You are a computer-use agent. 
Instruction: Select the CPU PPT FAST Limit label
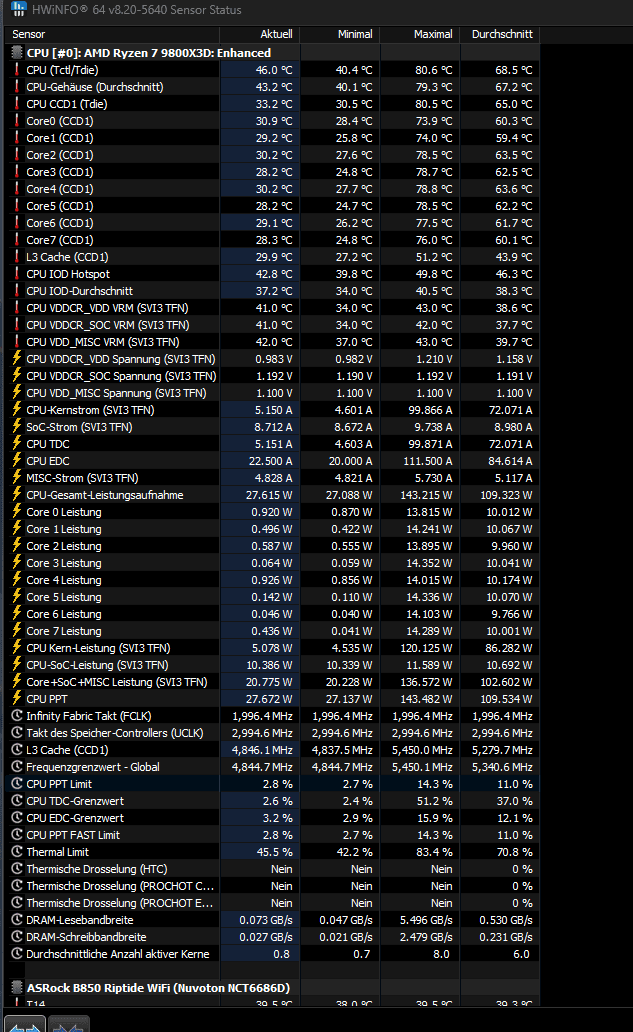[73, 835]
